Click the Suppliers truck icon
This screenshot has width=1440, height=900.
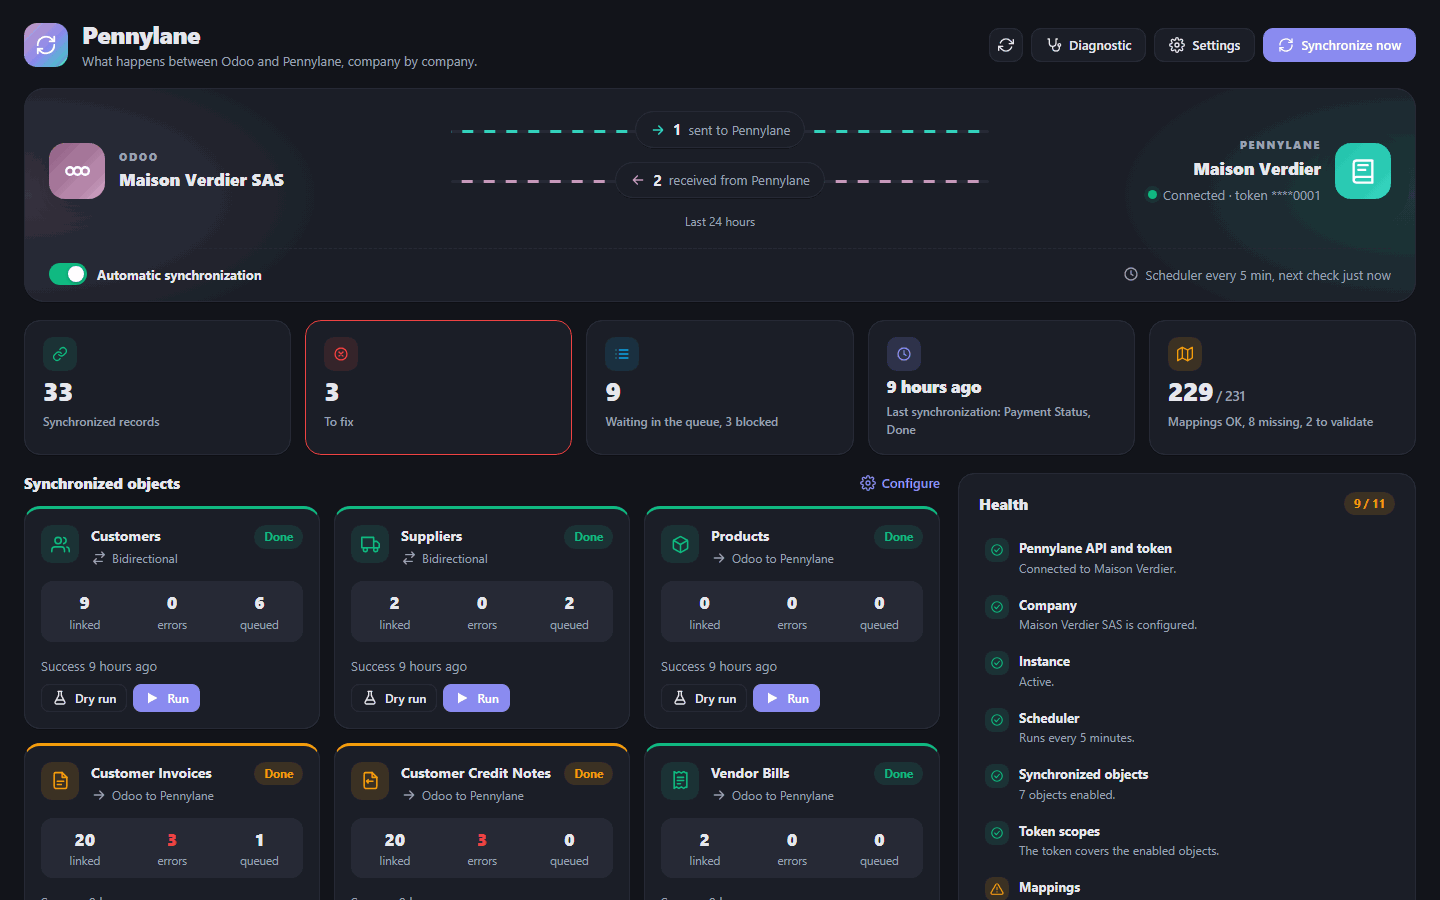tap(370, 545)
